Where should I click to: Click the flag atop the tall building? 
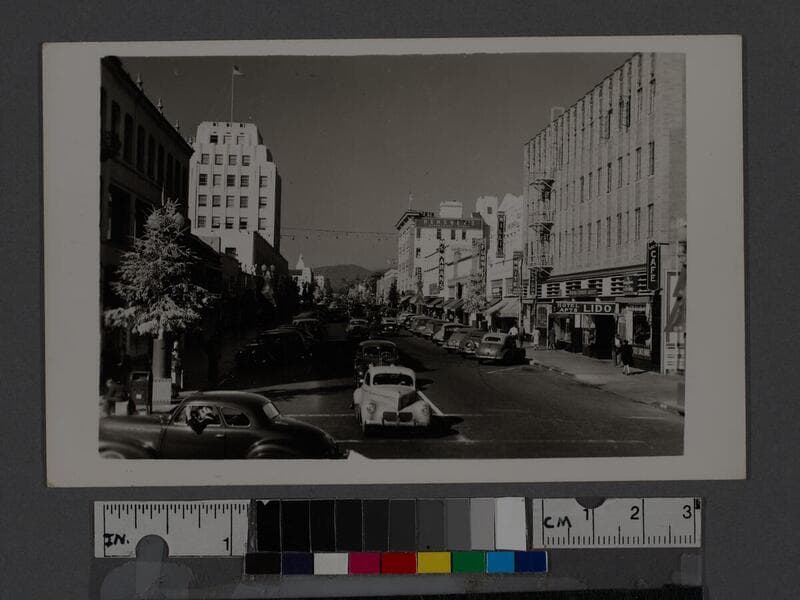tap(237, 70)
